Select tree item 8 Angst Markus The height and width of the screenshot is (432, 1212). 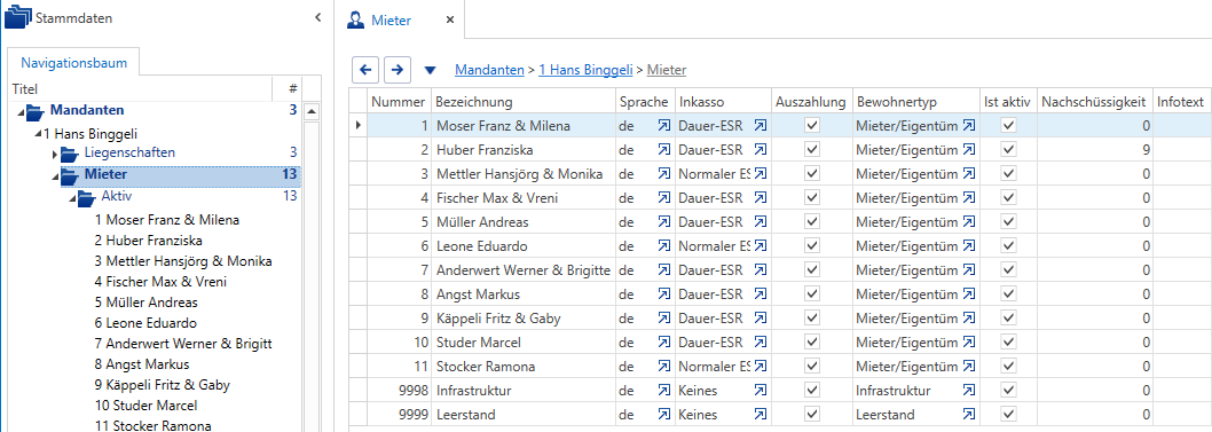(142, 364)
